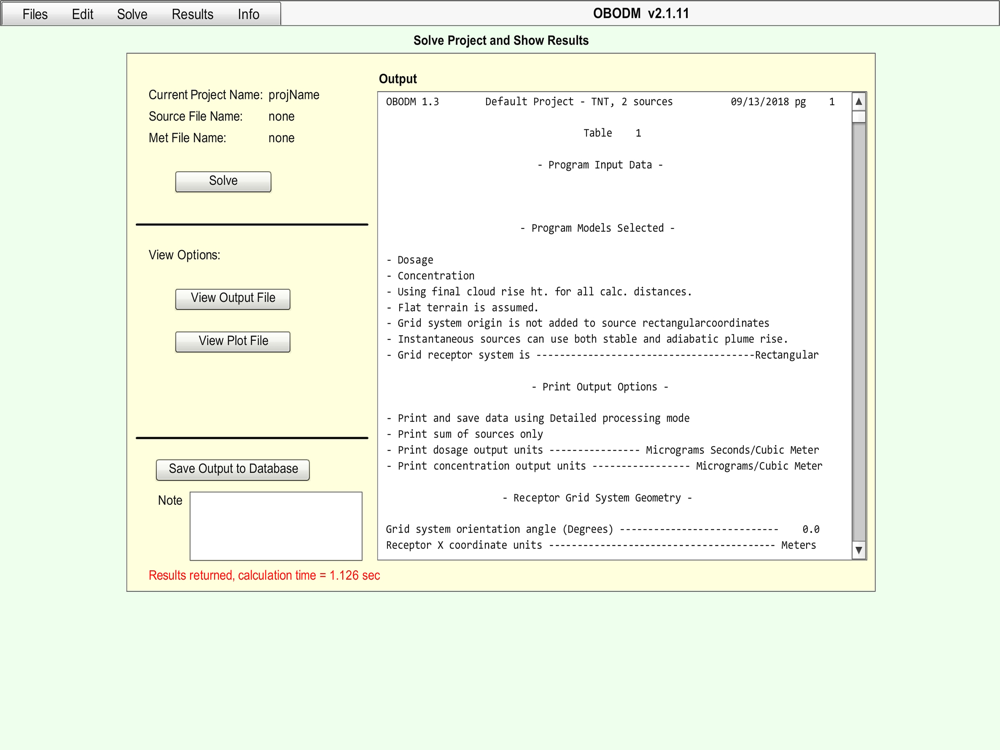Grab the output scrollbar thumb

click(858, 117)
